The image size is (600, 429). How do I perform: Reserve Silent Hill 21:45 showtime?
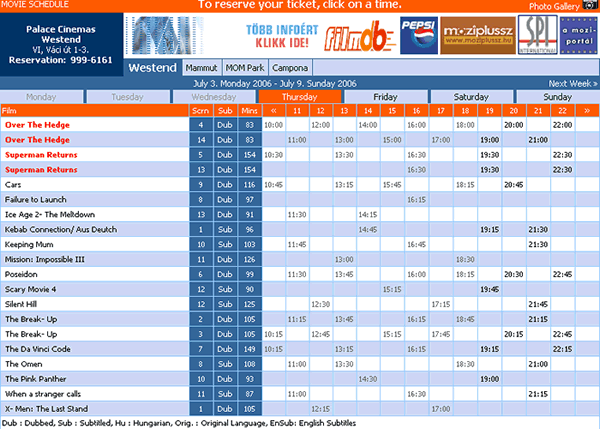click(538, 304)
